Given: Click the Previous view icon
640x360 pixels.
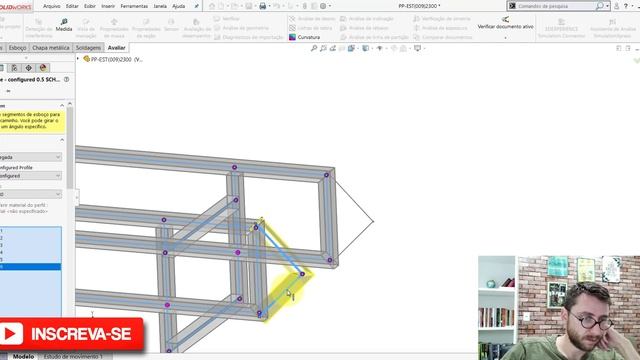Looking at the screenshot, I should coord(333,48).
